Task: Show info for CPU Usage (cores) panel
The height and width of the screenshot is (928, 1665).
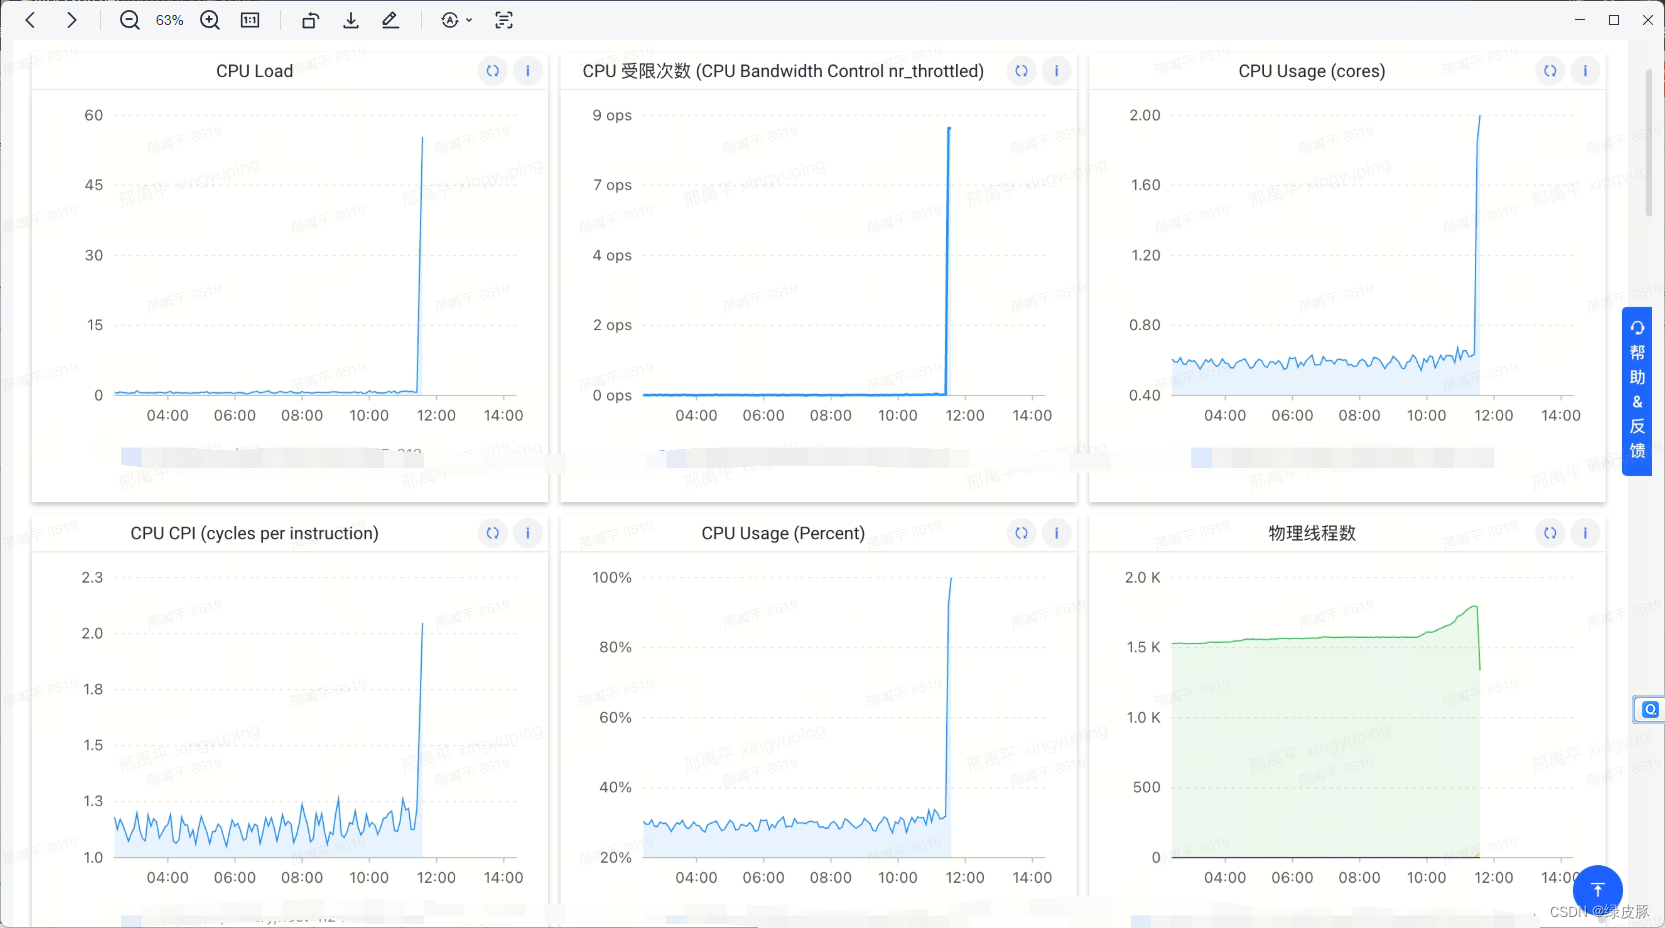Action: click(x=1585, y=71)
